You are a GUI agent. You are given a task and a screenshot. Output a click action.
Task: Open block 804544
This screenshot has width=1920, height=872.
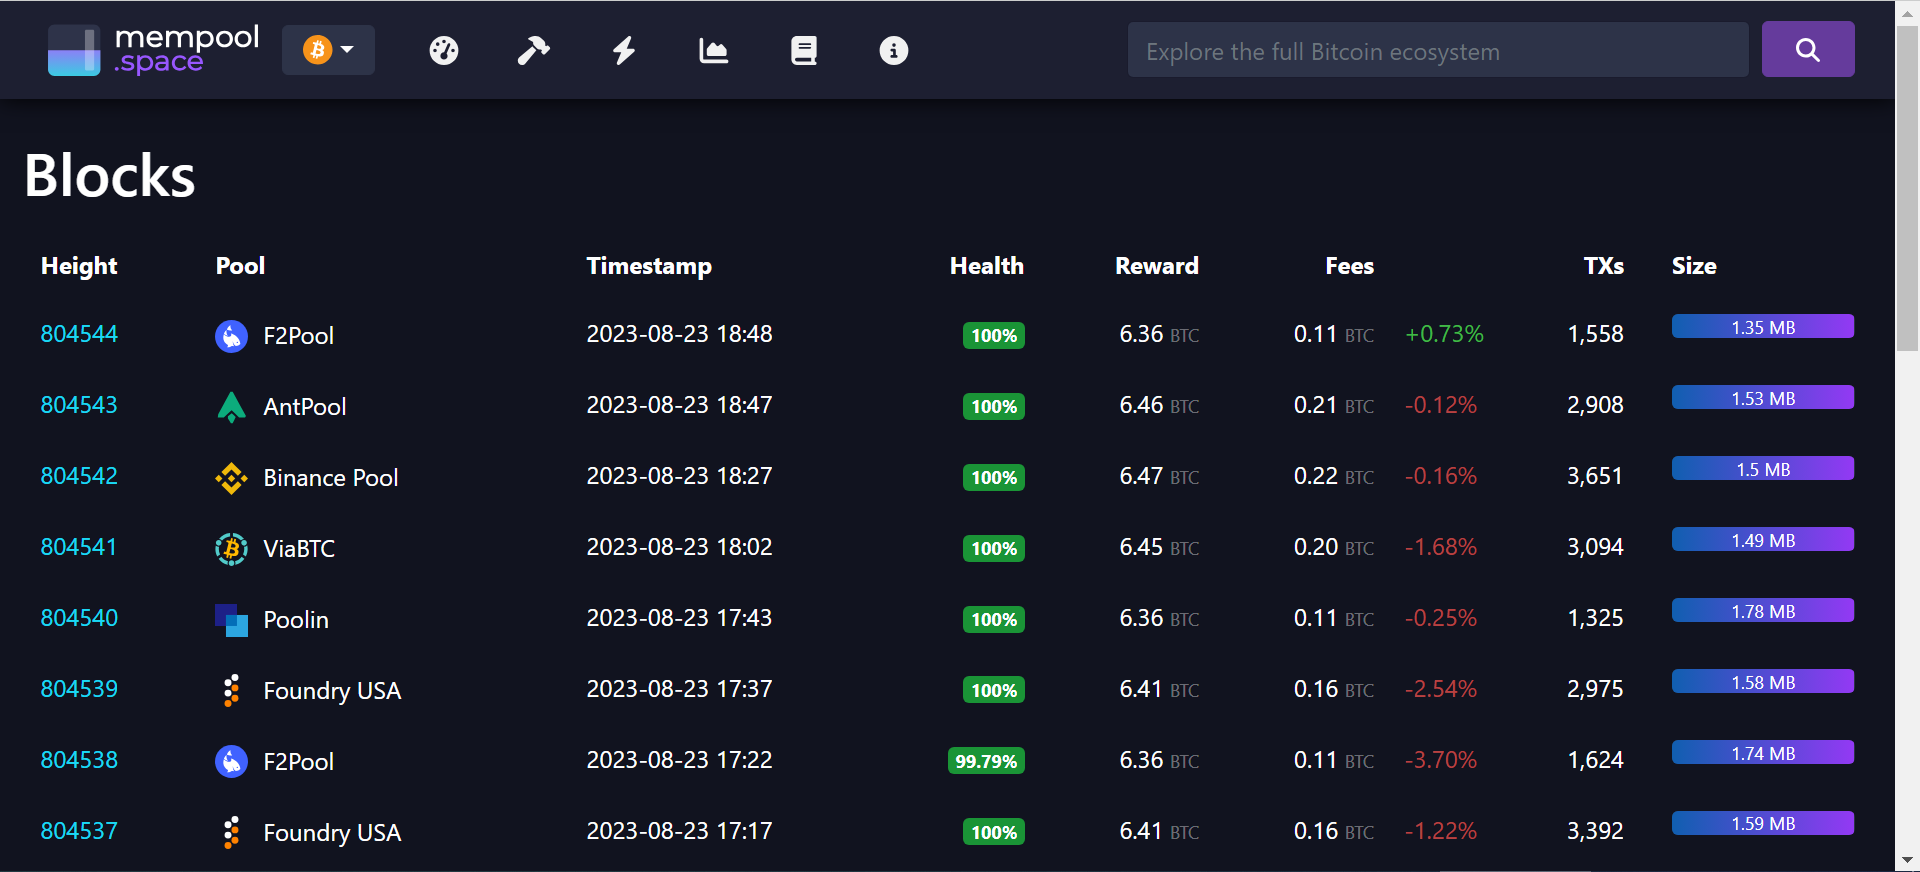click(x=79, y=334)
